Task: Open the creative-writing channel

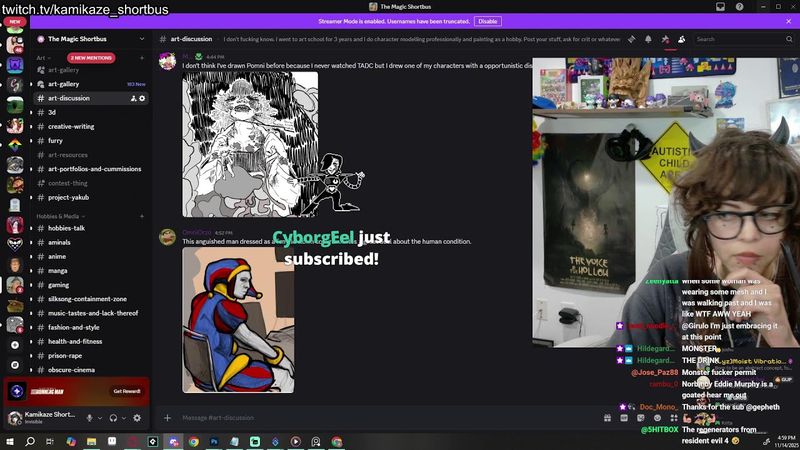Action: [x=71, y=126]
